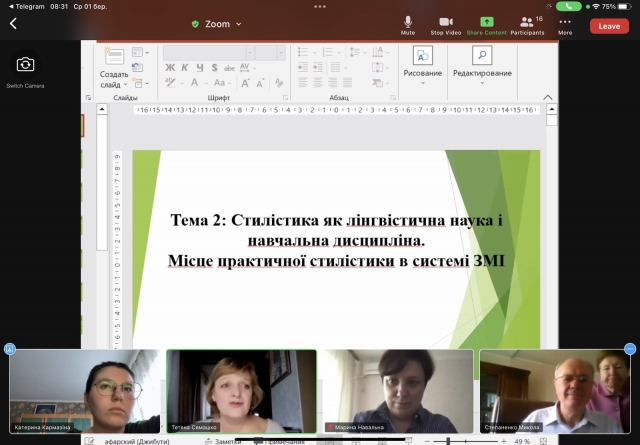Screen dimensions: 640x445
Task: Stop Video using the camera icon
Action: coord(445,23)
